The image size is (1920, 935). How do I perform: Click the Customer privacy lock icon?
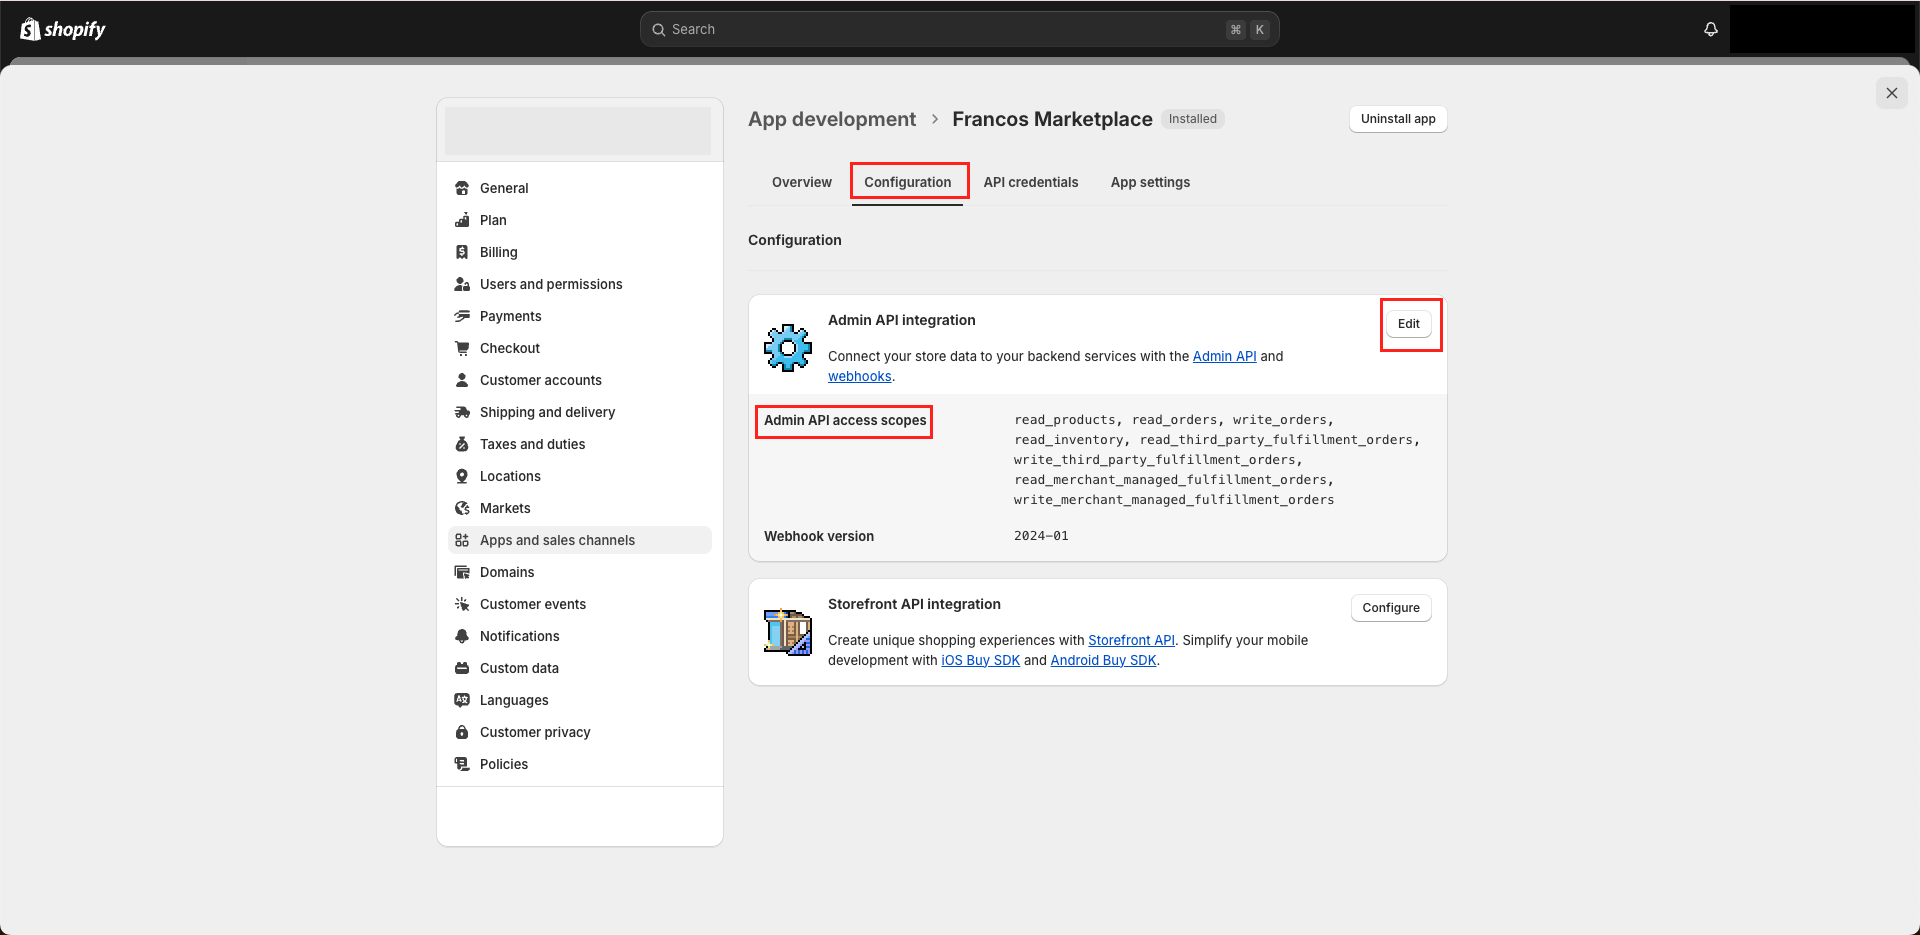coord(462,732)
